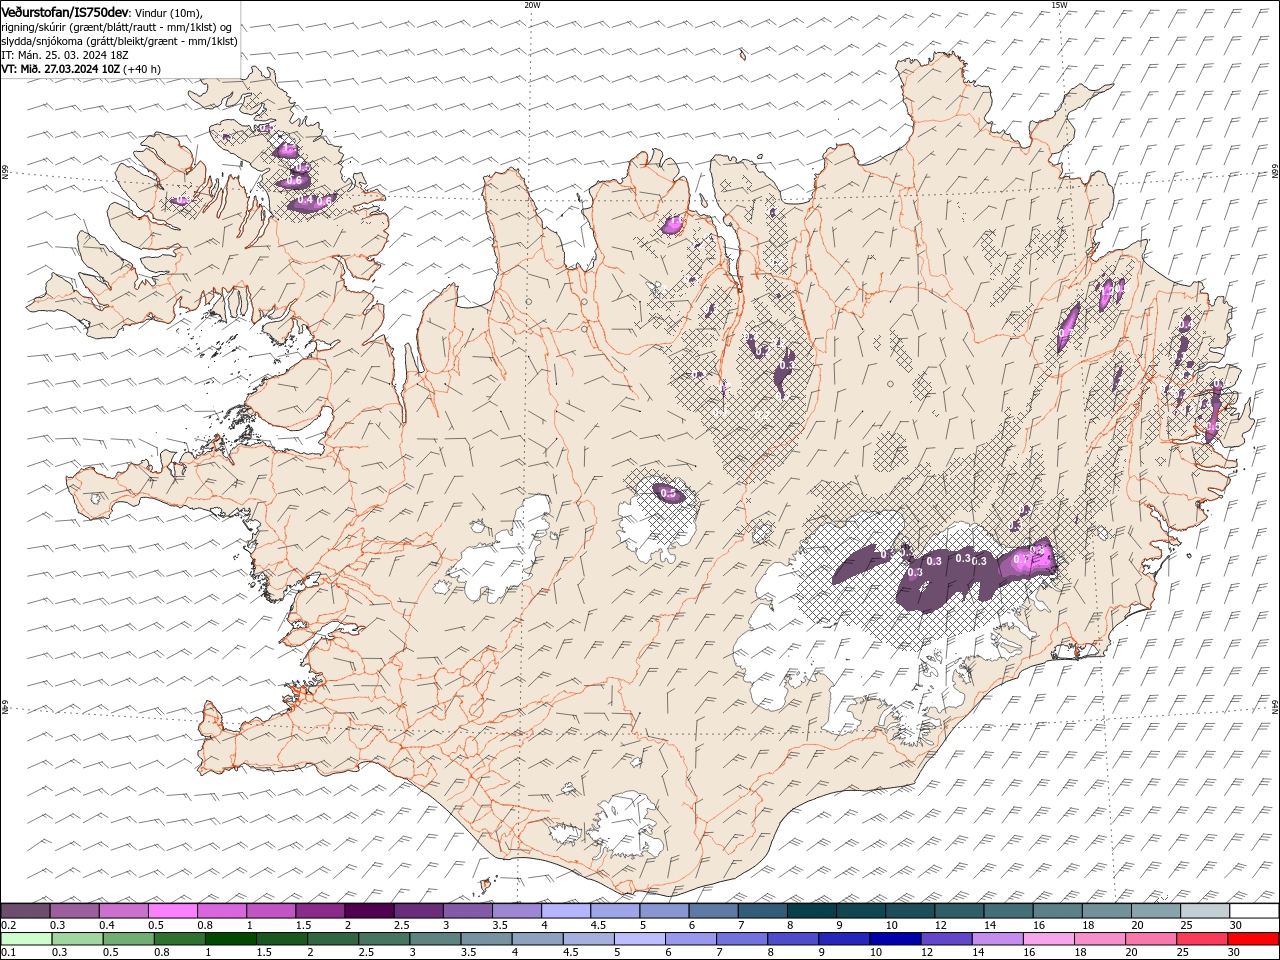Pick the 3 violet swatch in top legend row
Image resolution: width=1280 pixels, height=960 pixels.
click(x=468, y=911)
